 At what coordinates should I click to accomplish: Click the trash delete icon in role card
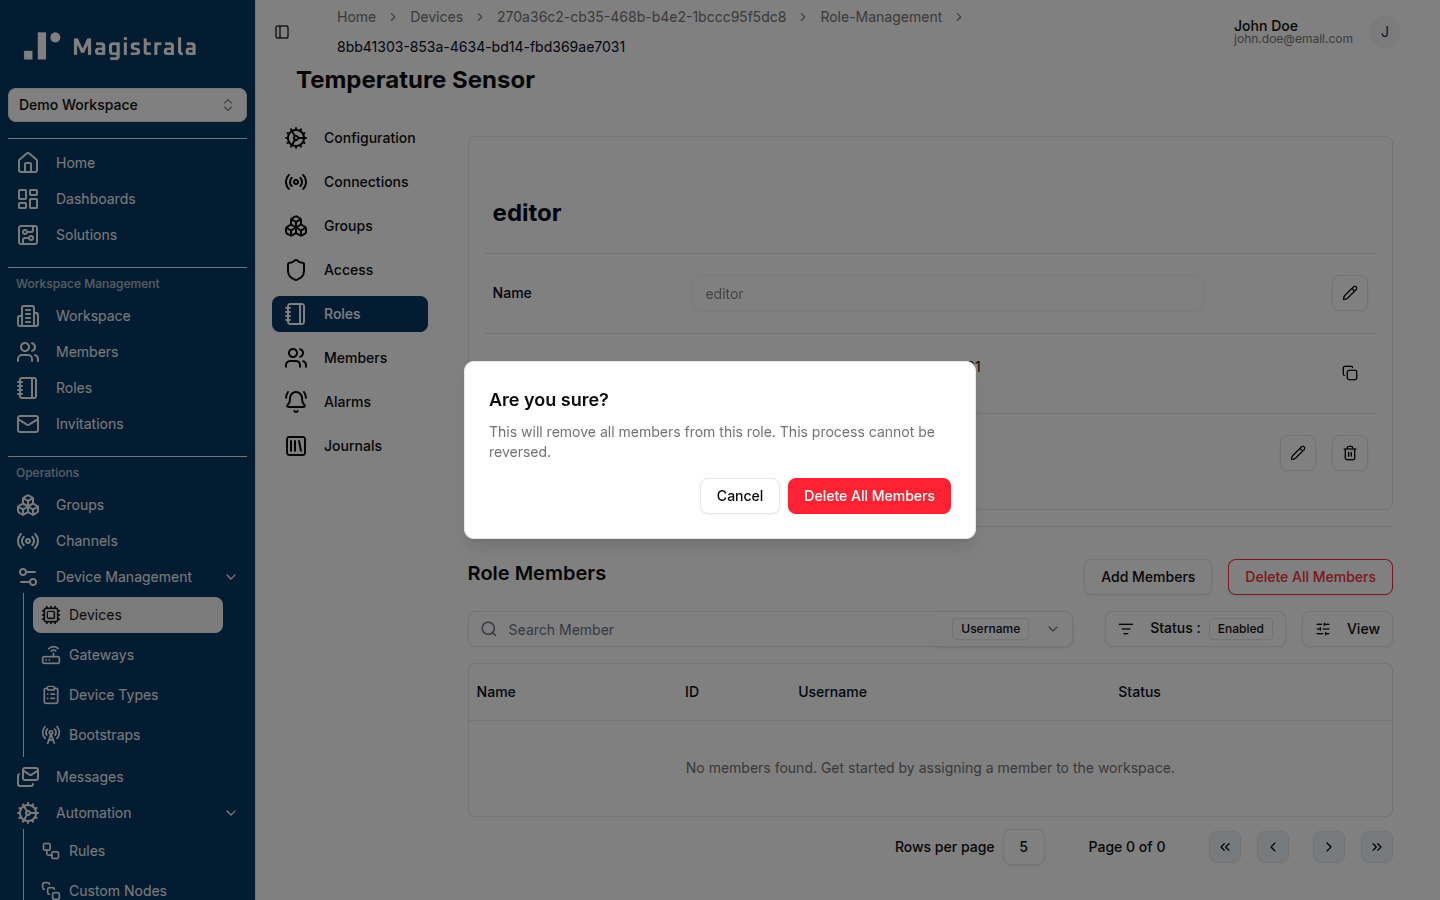(1350, 453)
